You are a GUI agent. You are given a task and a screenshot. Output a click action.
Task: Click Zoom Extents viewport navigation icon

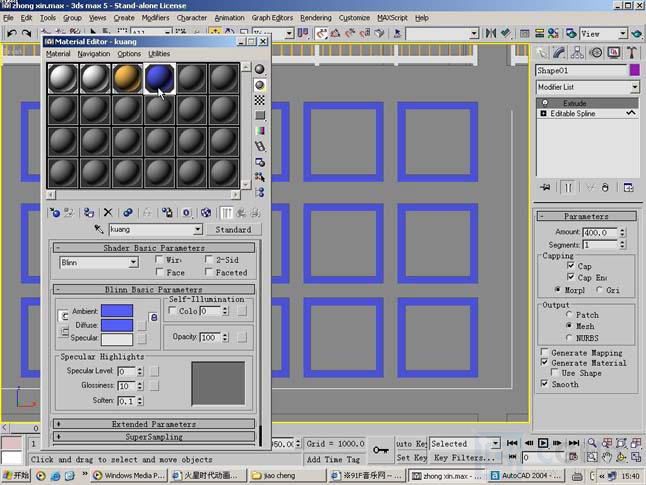pos(621,443)
